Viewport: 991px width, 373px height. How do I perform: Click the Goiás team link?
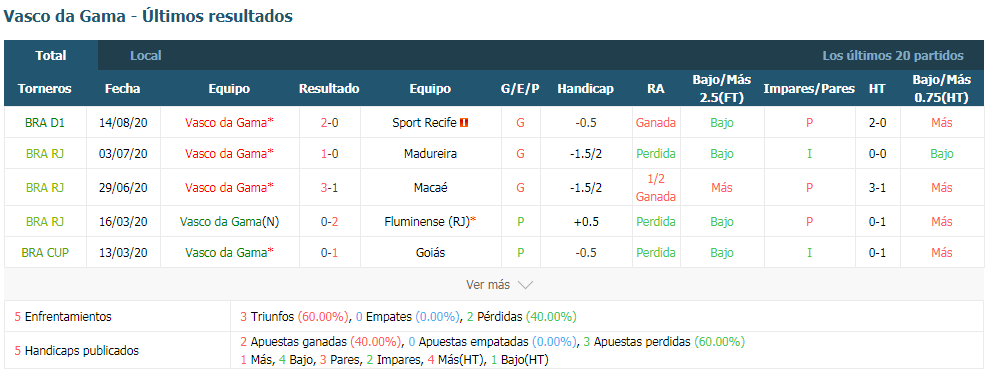click(x=430, y=253)
